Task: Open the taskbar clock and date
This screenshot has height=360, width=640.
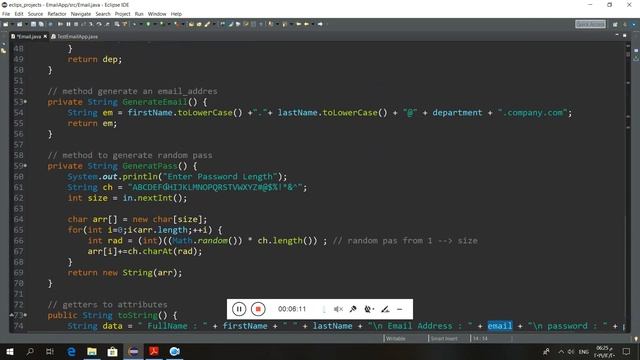Action: coord(604,351)
